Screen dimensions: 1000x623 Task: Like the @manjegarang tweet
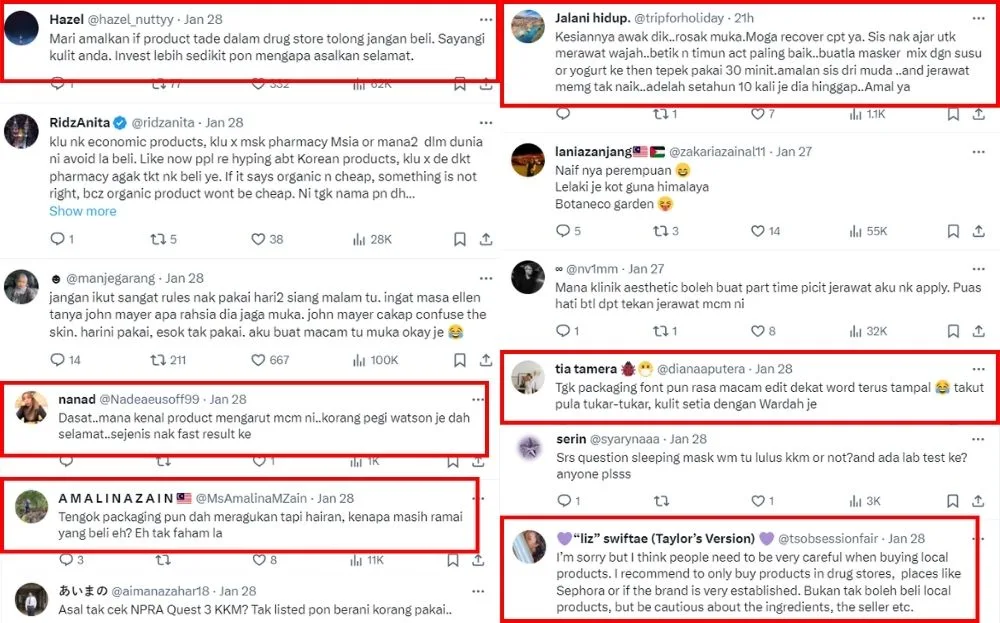pos(258,359)
